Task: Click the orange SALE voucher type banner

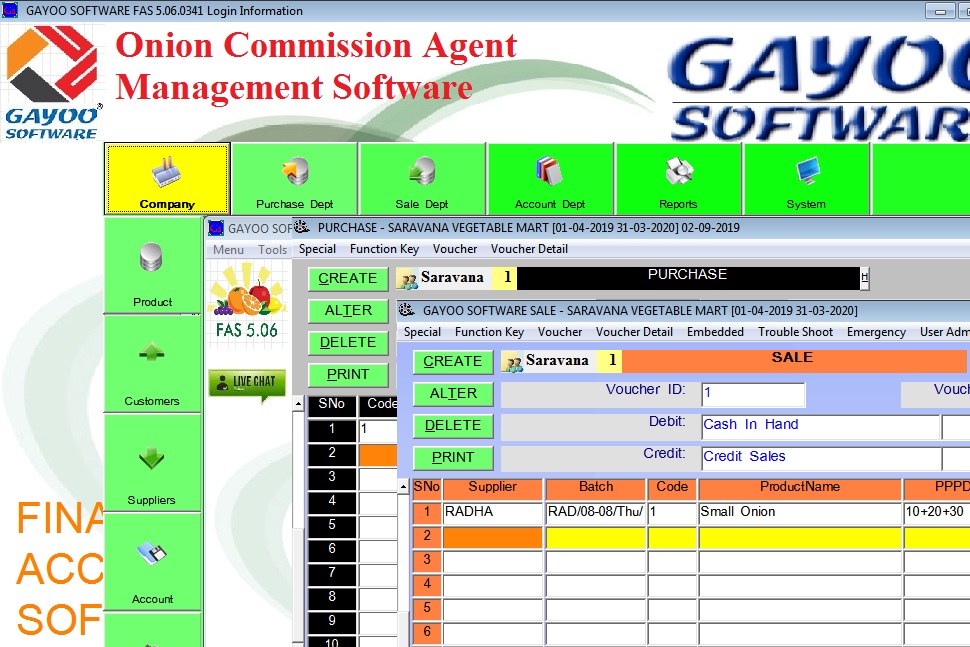Action: [x=793, y=360]
